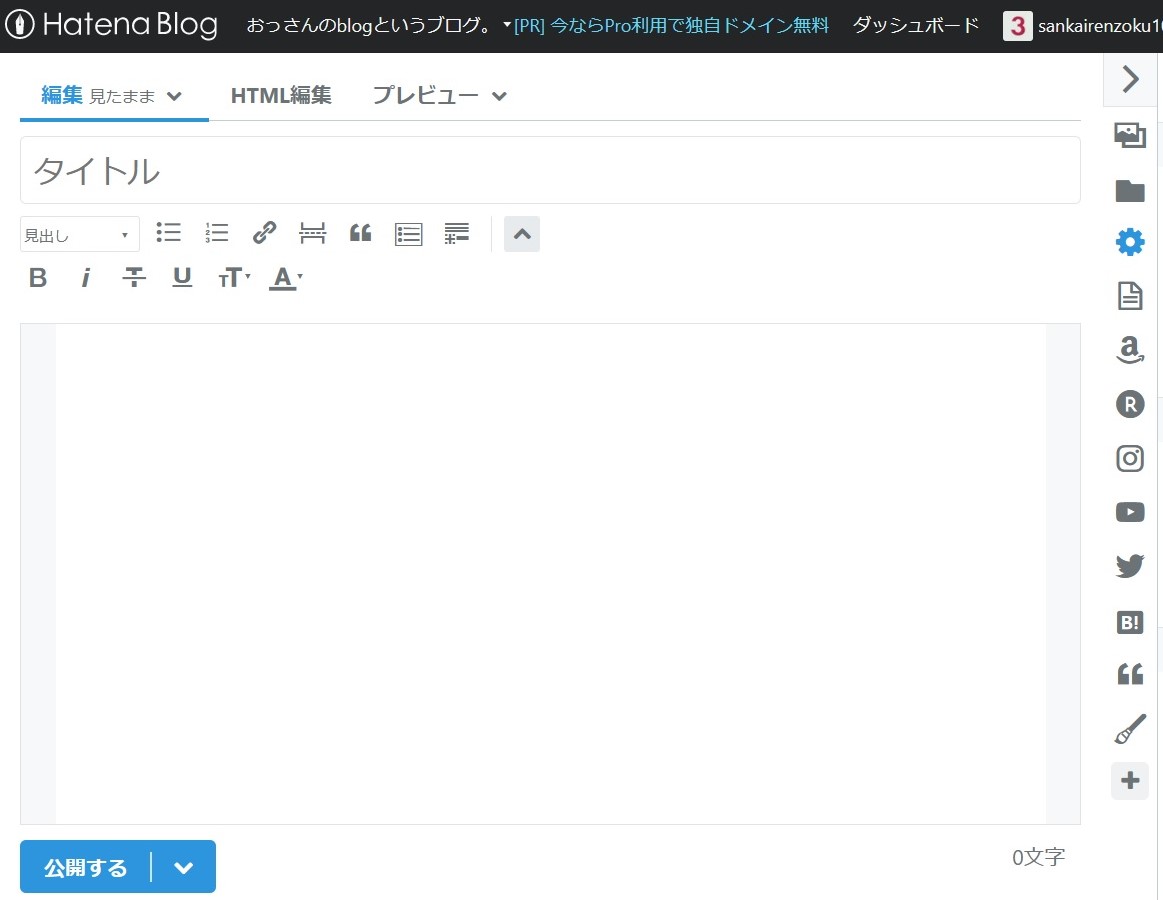
Task: Apply underline formatting
Action: coord(182,277)
